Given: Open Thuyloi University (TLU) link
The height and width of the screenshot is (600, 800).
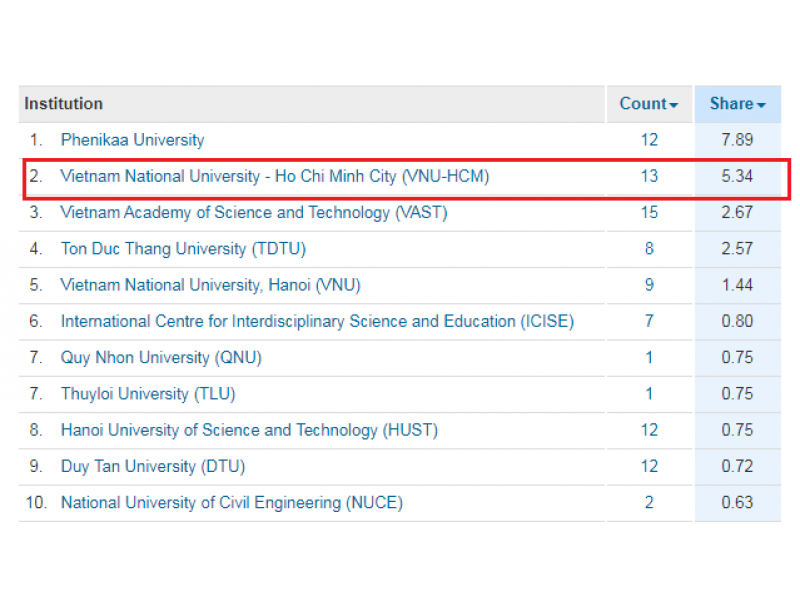Looking at the screenshot, I should click(148, 394).
